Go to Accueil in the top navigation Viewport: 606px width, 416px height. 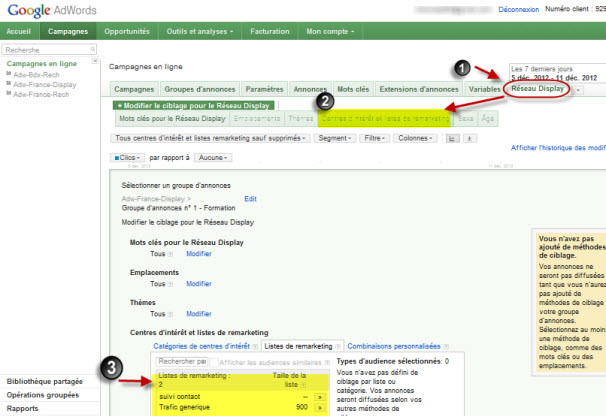coord(19,31)
